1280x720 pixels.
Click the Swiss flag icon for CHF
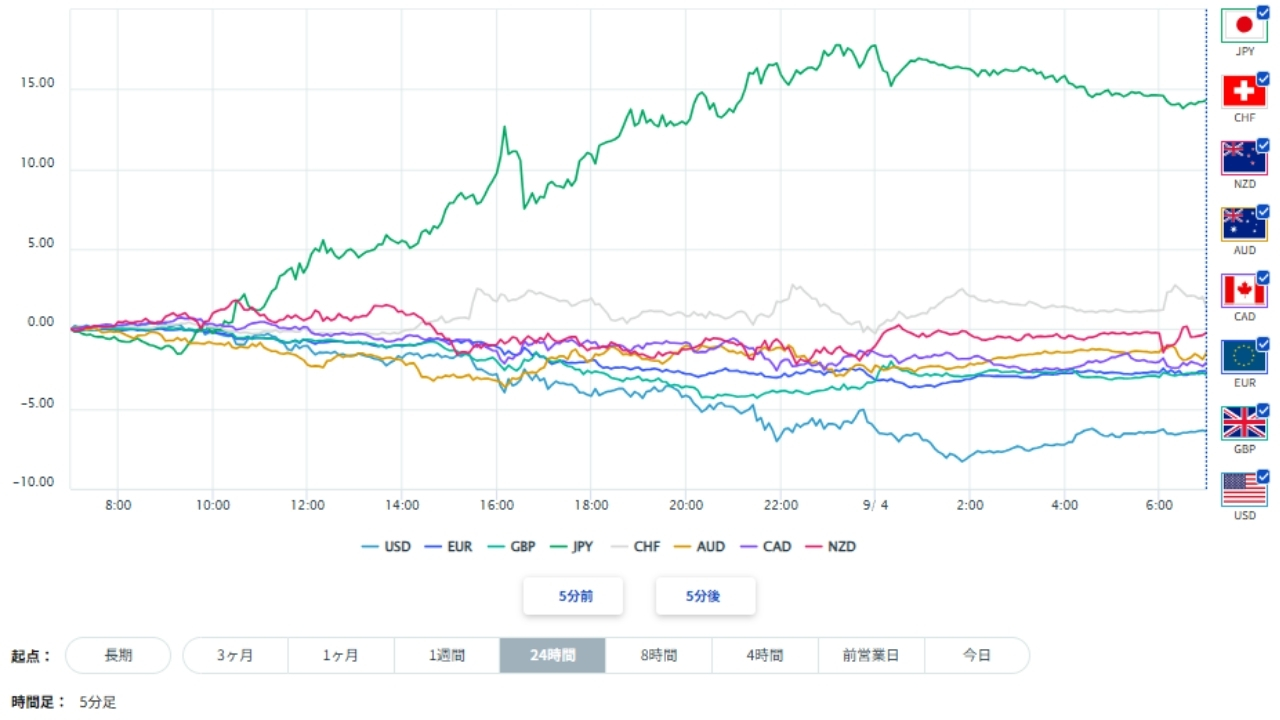click(x=1244, y=92)
